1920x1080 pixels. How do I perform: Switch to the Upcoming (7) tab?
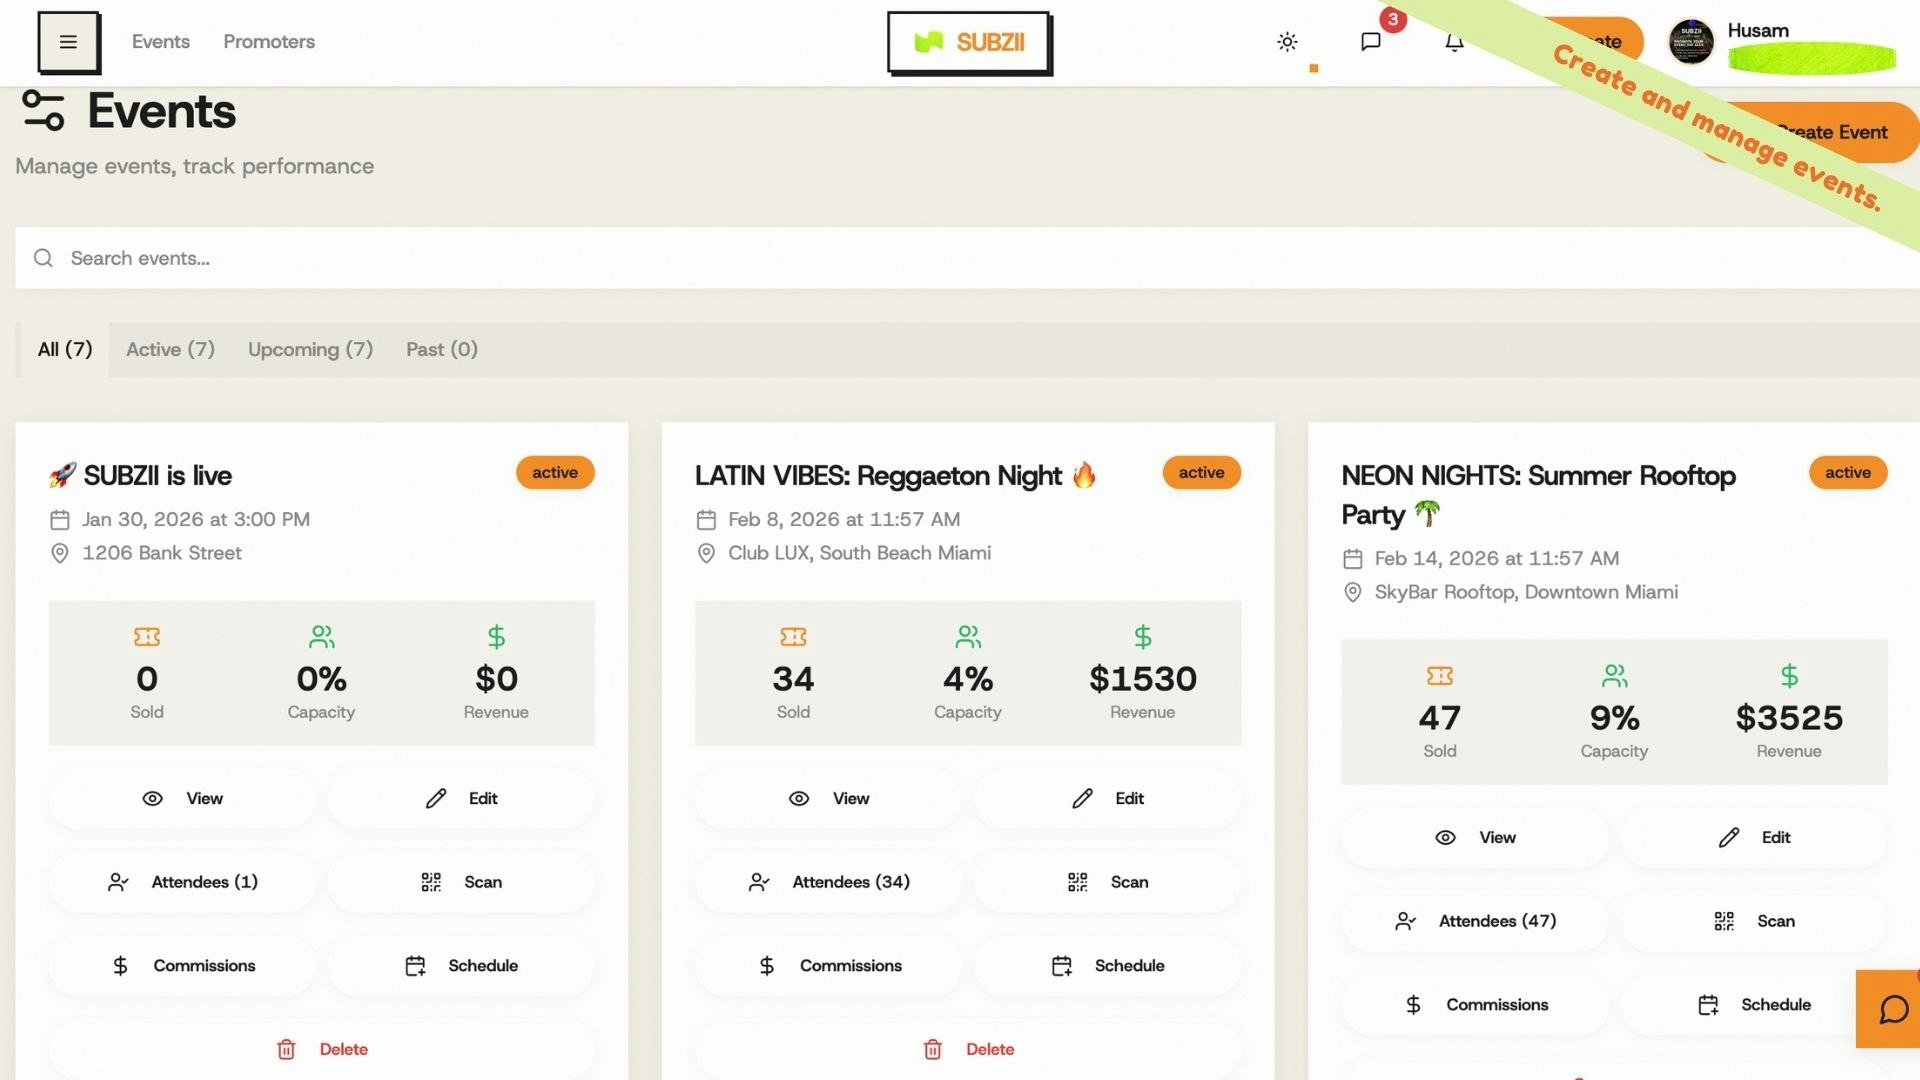[x=310, y=349]
